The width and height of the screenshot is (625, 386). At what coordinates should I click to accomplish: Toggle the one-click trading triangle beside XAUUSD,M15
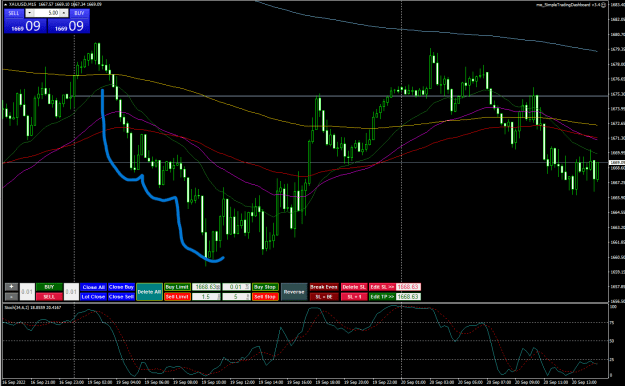click(6, 4)
